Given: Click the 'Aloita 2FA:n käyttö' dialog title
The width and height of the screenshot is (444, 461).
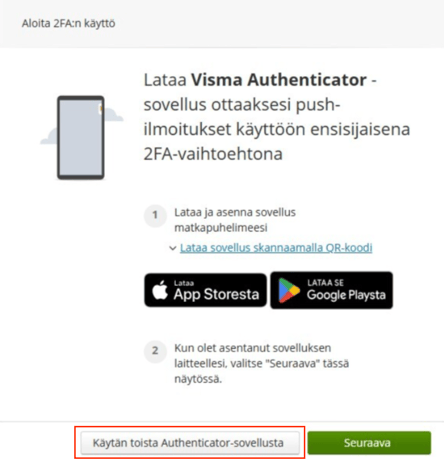Looking at the screenshot, I should (x=69, y=24).
